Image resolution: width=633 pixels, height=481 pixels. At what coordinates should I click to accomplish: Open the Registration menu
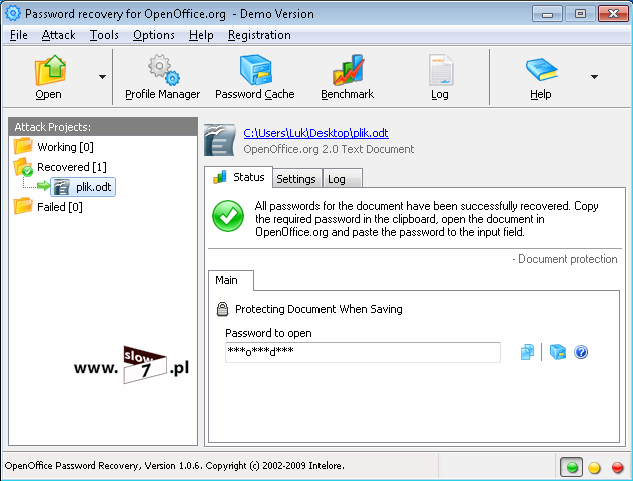259,35
